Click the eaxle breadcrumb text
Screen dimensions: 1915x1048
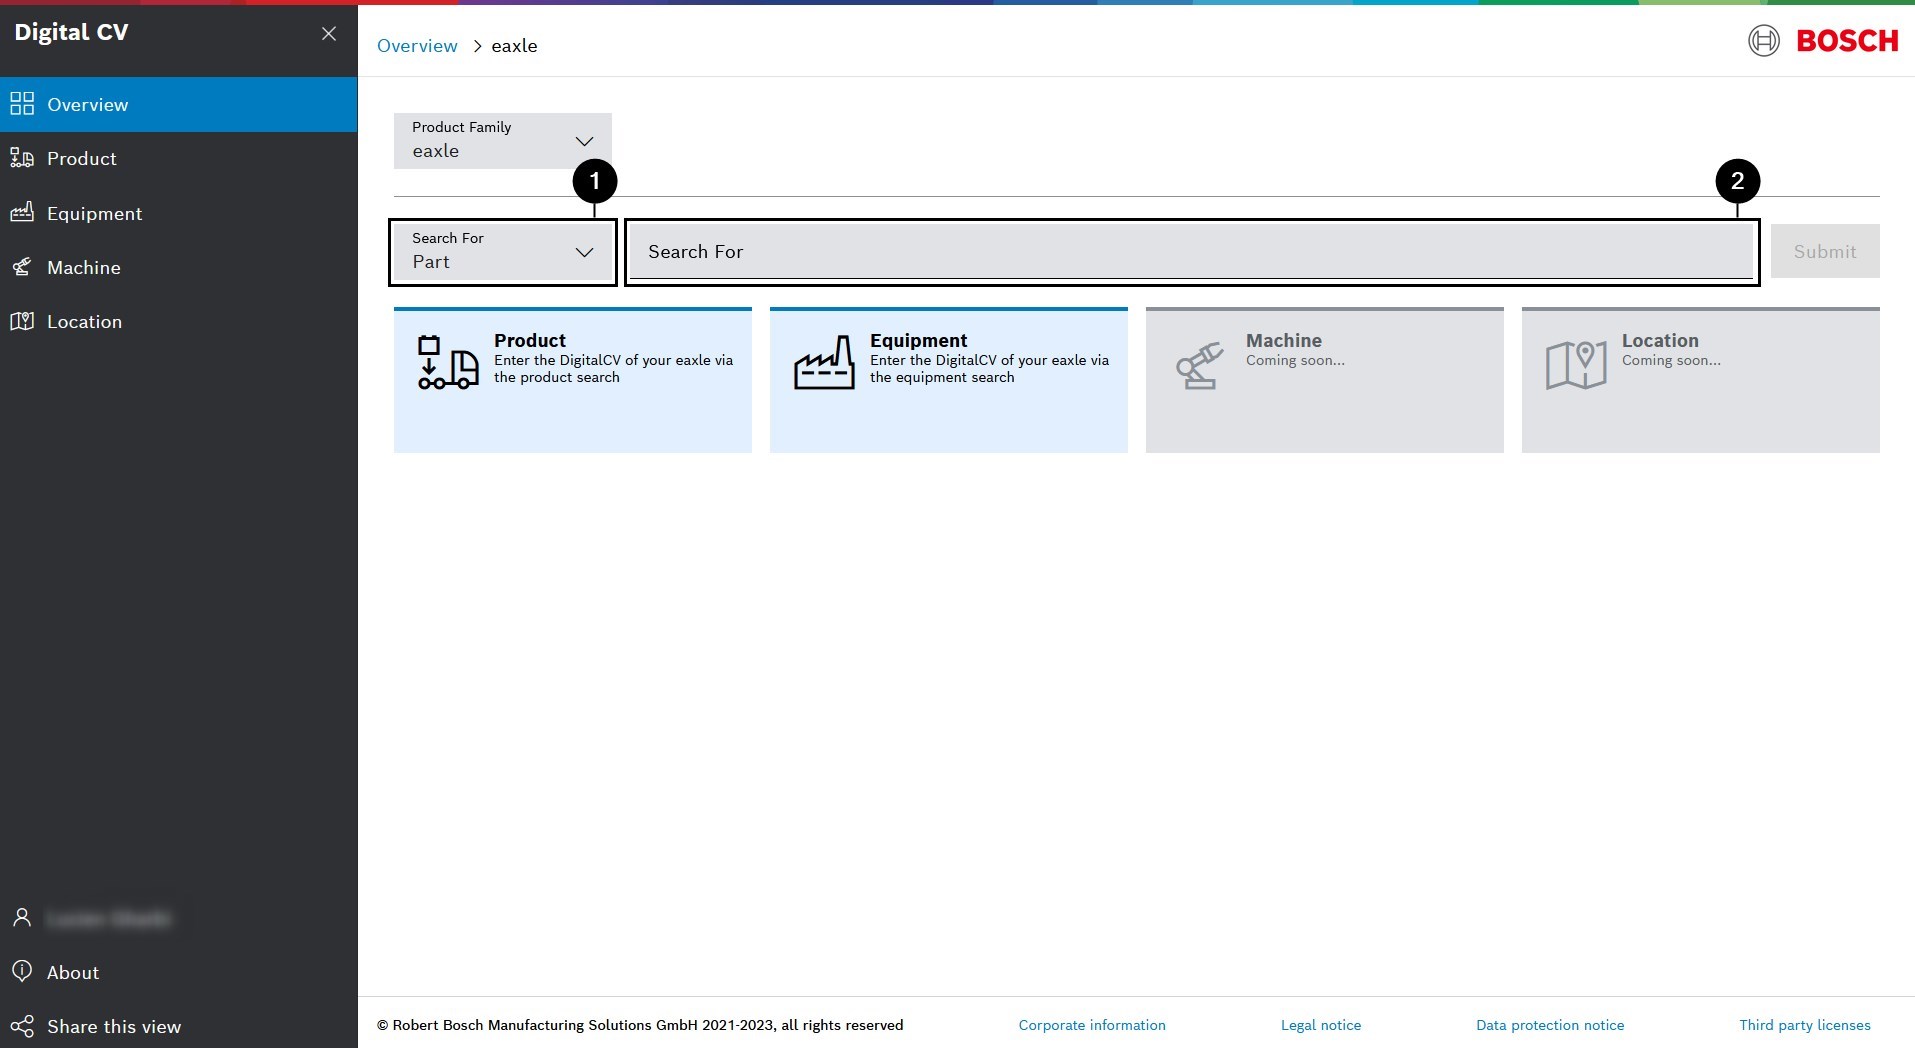click(x=514, y=46)
